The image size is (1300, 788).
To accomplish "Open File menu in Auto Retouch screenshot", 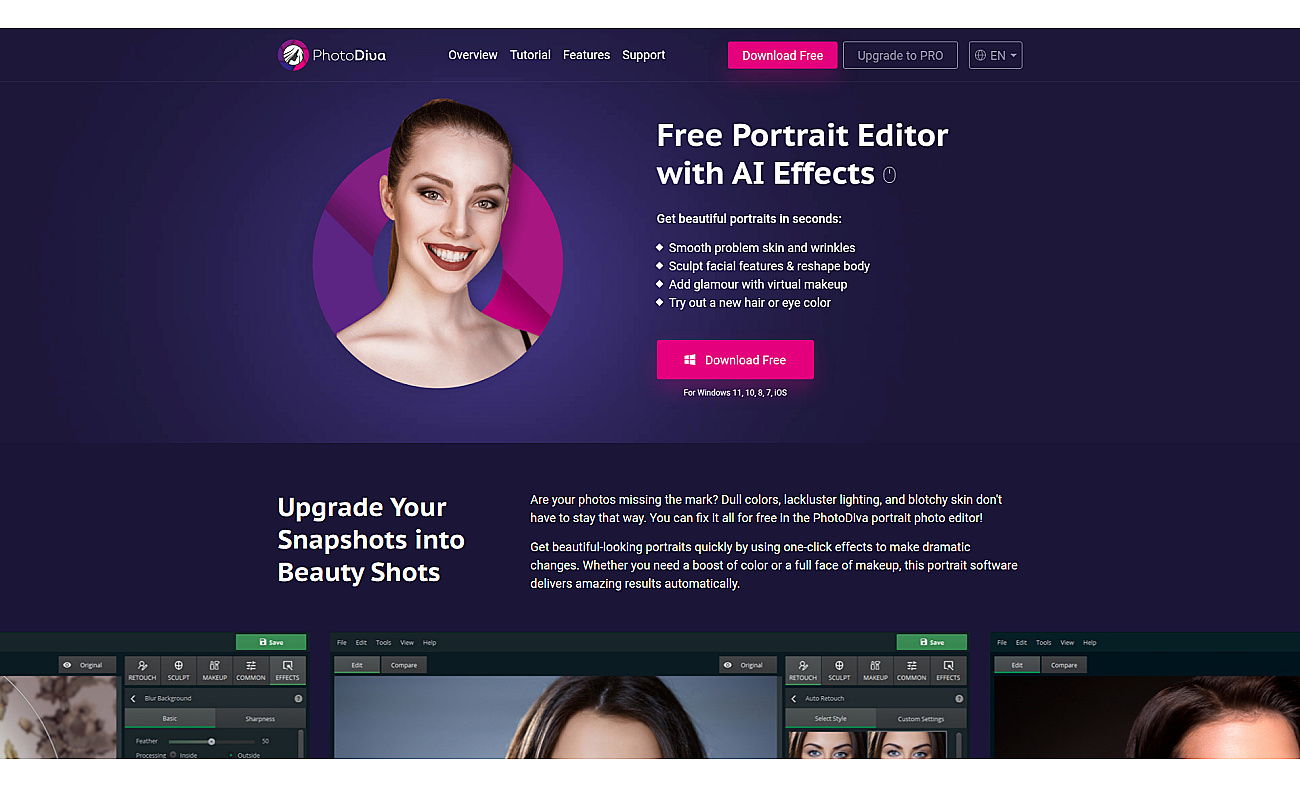I will pos(342,642).
